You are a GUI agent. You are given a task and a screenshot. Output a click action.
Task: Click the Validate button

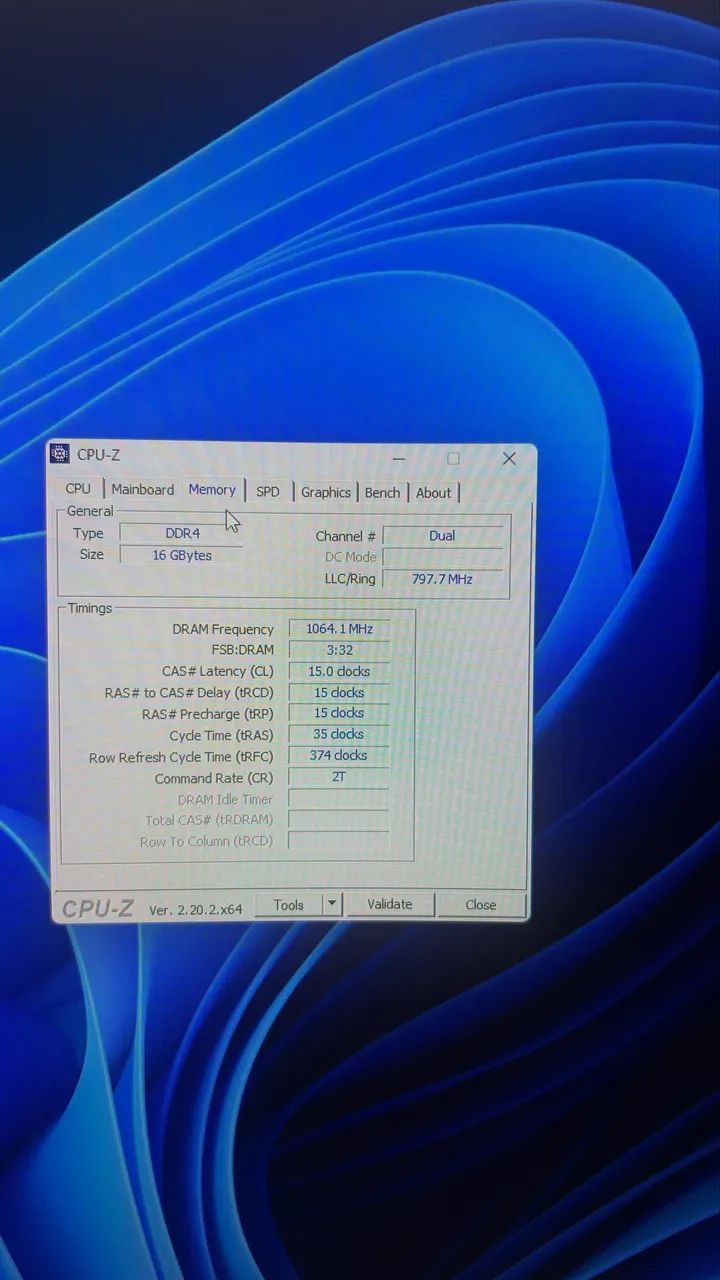pos(390,904)
